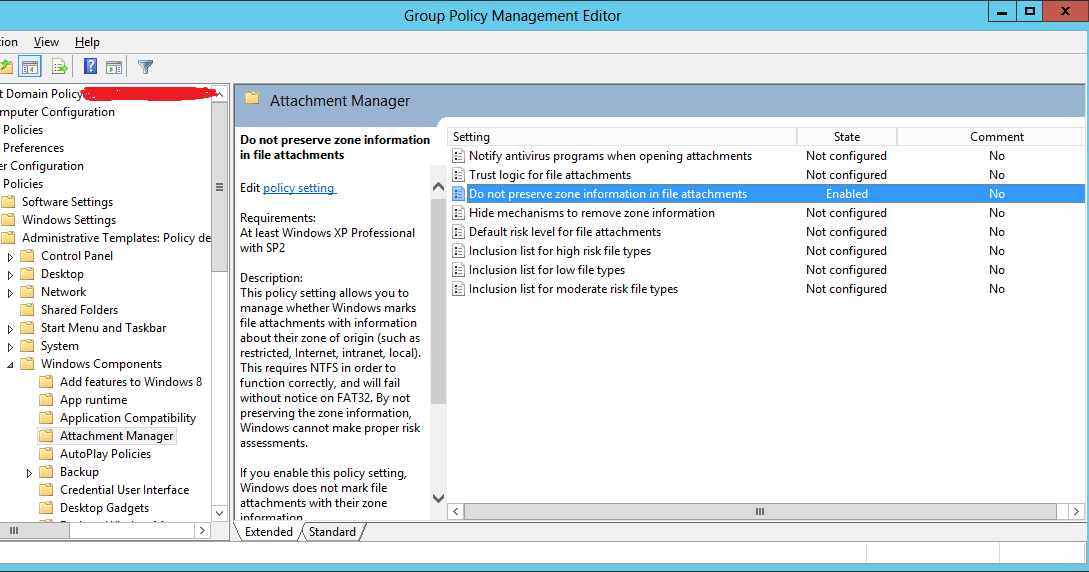Click the Enabled state cell
Image resolution: width=1089 pixels, height=572 pixels.
[x=847, y=194]
